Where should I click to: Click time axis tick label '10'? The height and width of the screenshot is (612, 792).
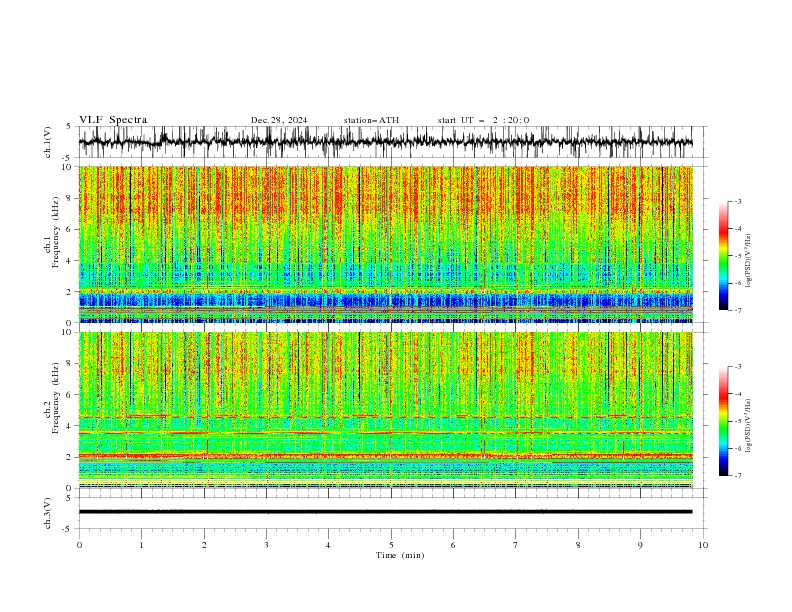[x=703, y=545]
